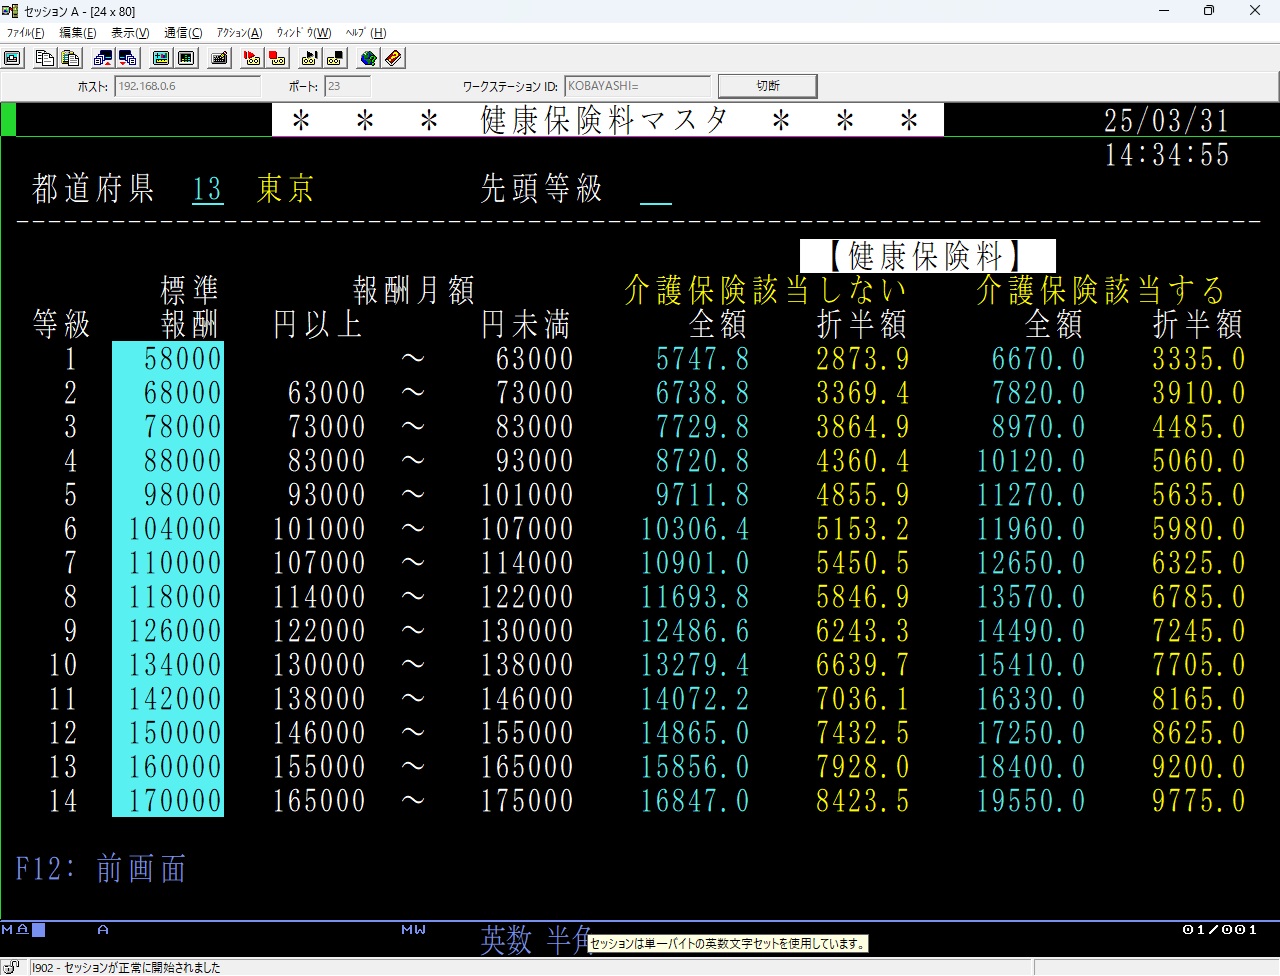Click the globe icon in toolbar
This screenshot has width=1280, height=976.
click(x=368, y=58)
